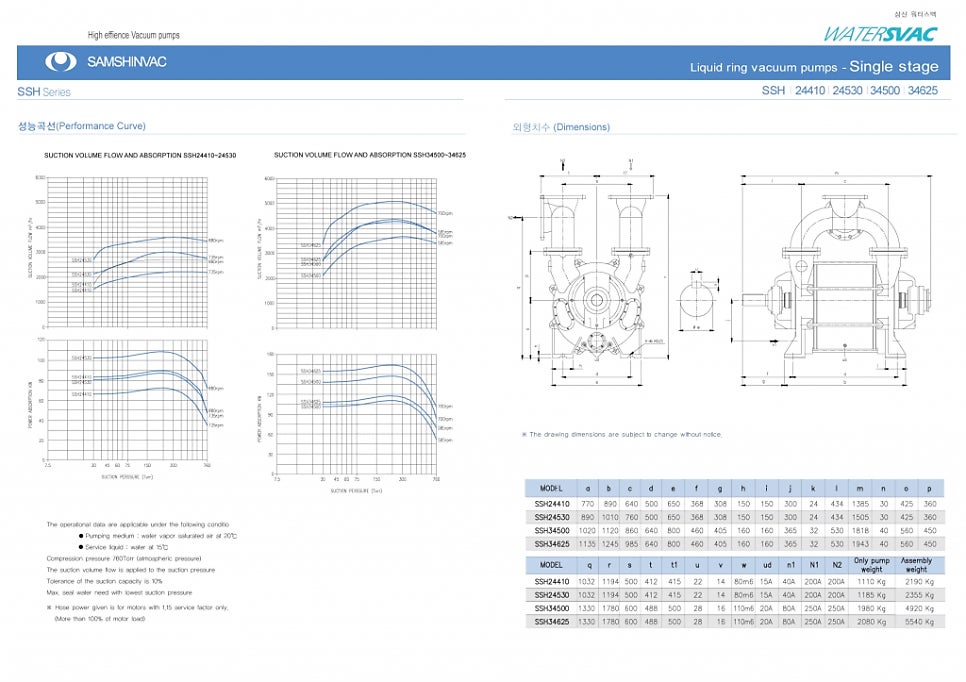966x682 pixels.
Task: Click value 860 in SSH34500 row
Action: pyautogui.click(x=631, y=530)
